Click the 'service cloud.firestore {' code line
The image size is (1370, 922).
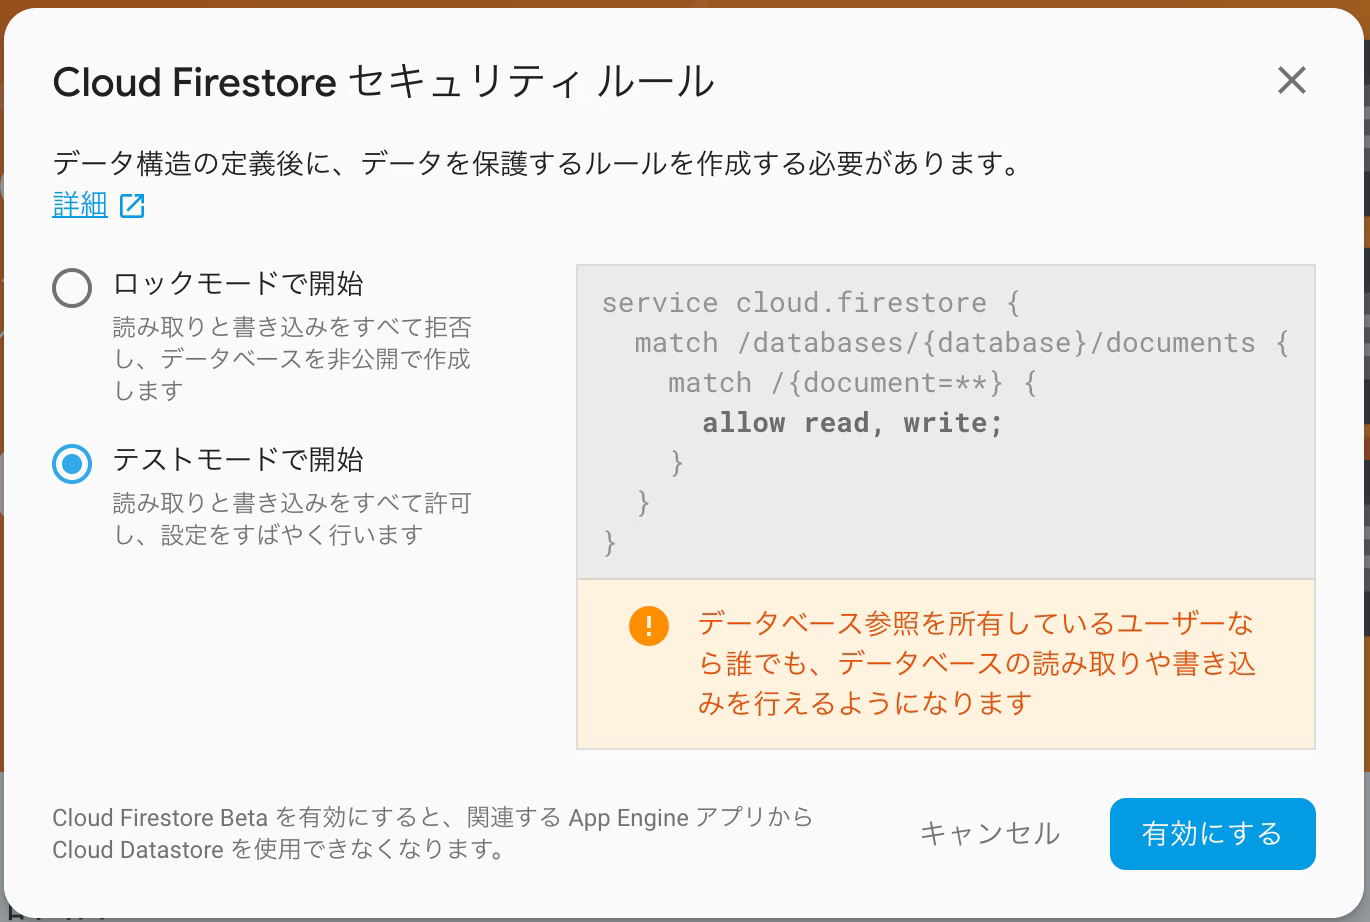pos(810,303)
